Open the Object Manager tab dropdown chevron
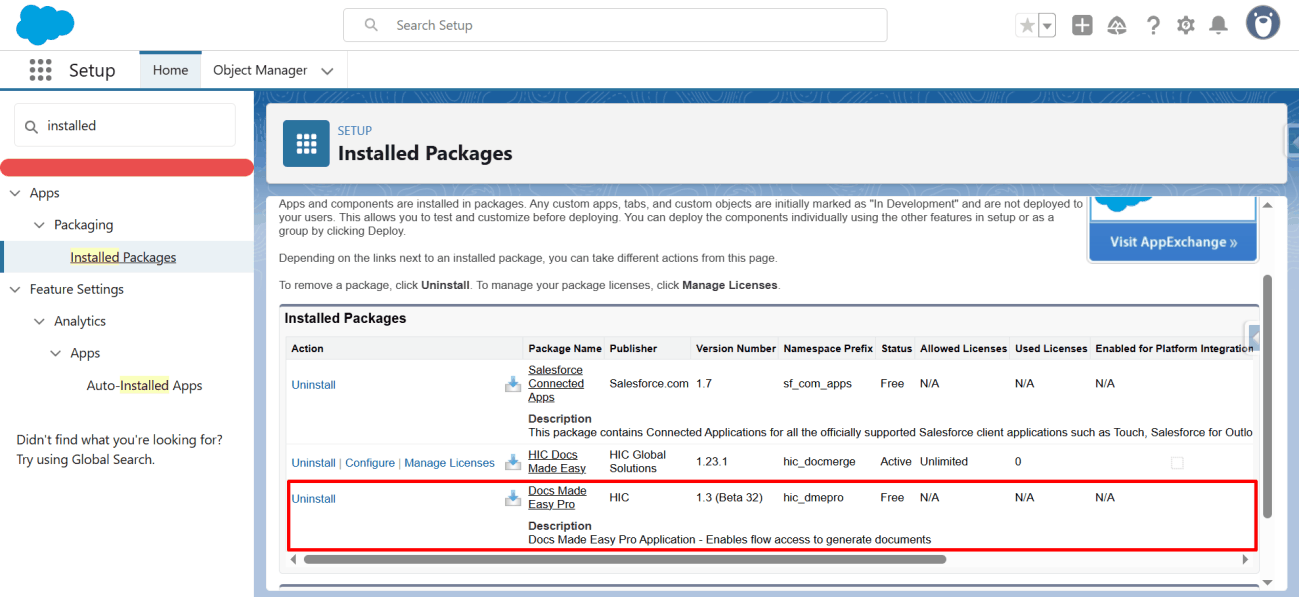1299x597 pixels. point(327,71)
